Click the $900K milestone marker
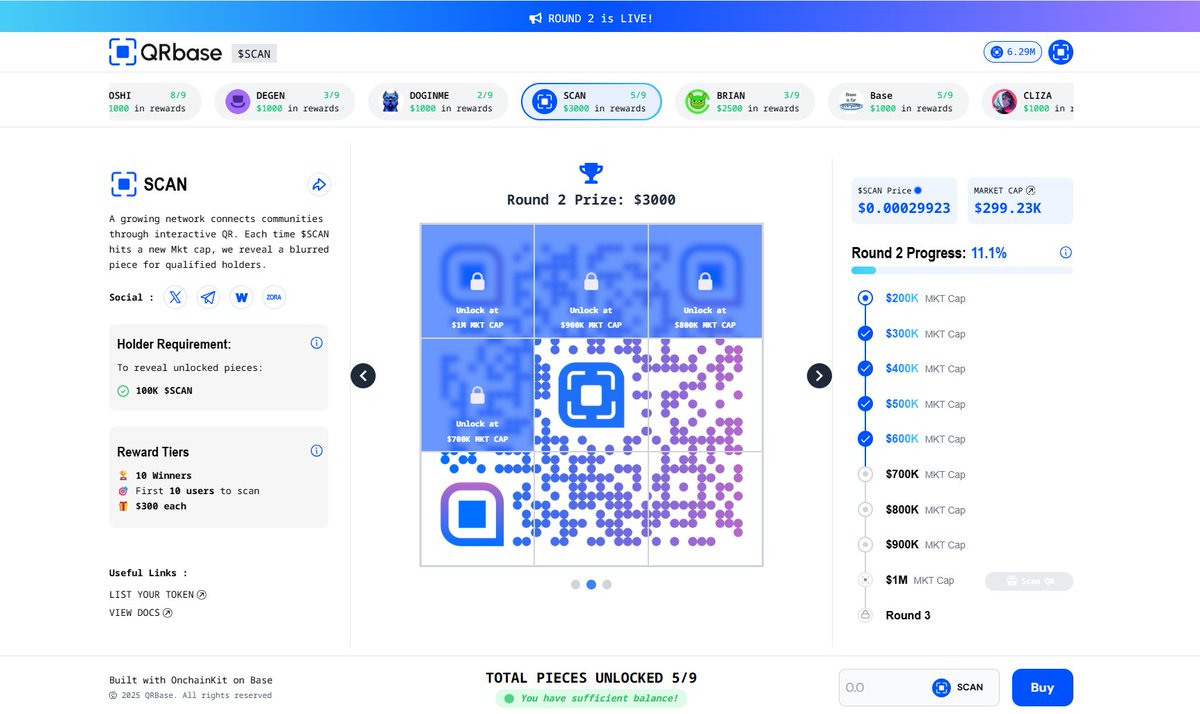Viewport: 1200px width, 714px height. tap(865, 544)
